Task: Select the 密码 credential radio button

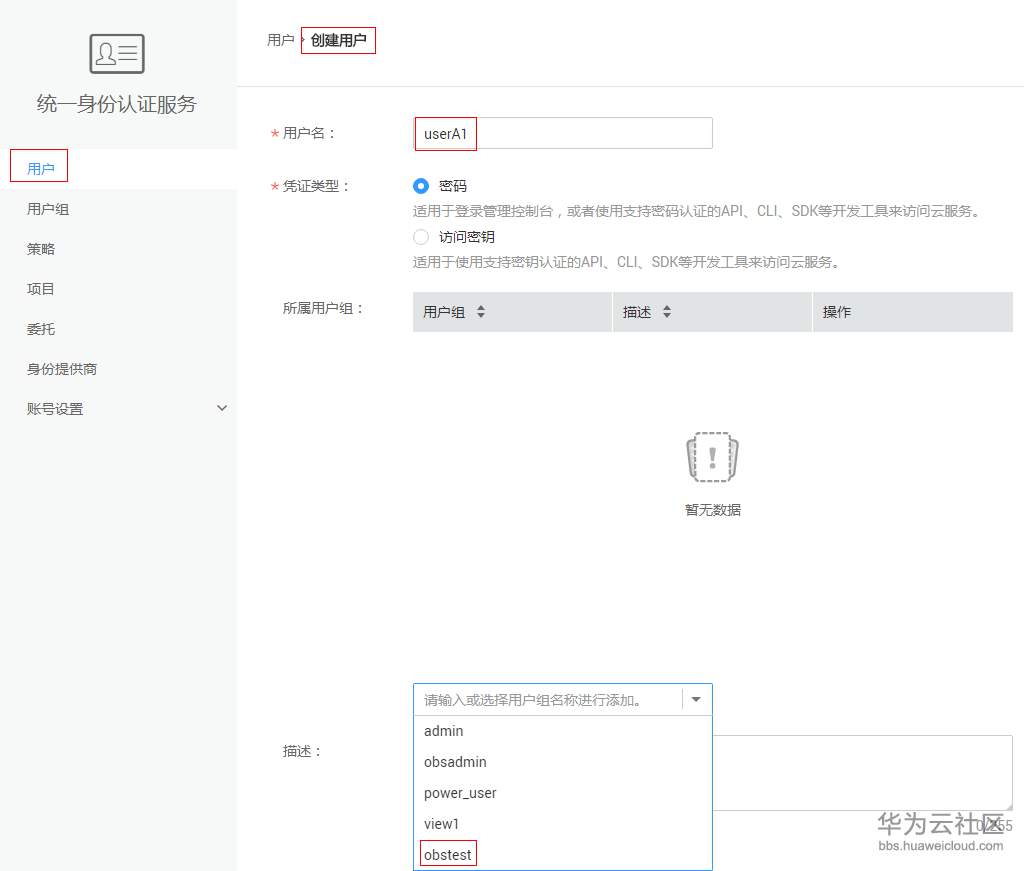Action: tap(421, 186)
